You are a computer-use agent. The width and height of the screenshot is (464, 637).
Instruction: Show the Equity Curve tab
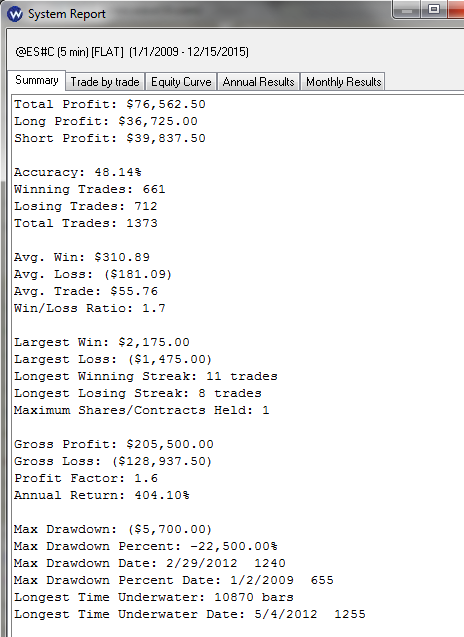click(181, 82)
